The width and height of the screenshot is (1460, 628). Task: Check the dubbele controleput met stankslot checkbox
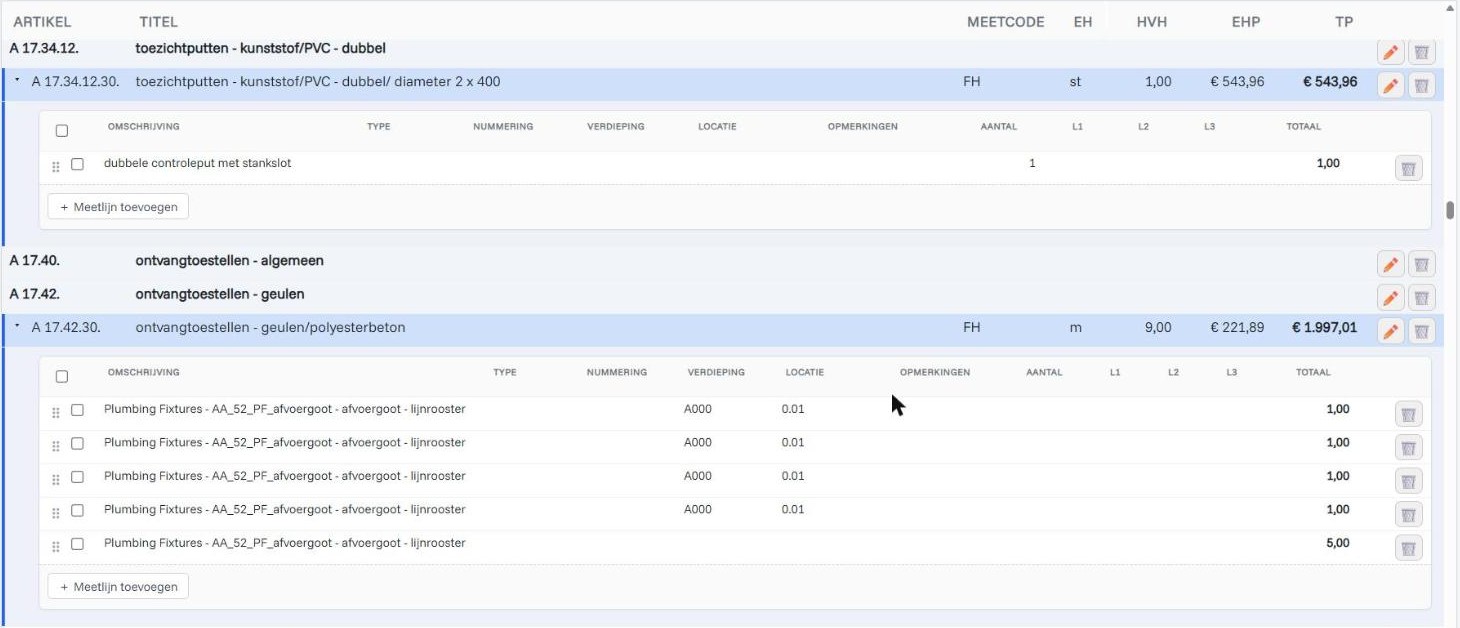(77, 164)
